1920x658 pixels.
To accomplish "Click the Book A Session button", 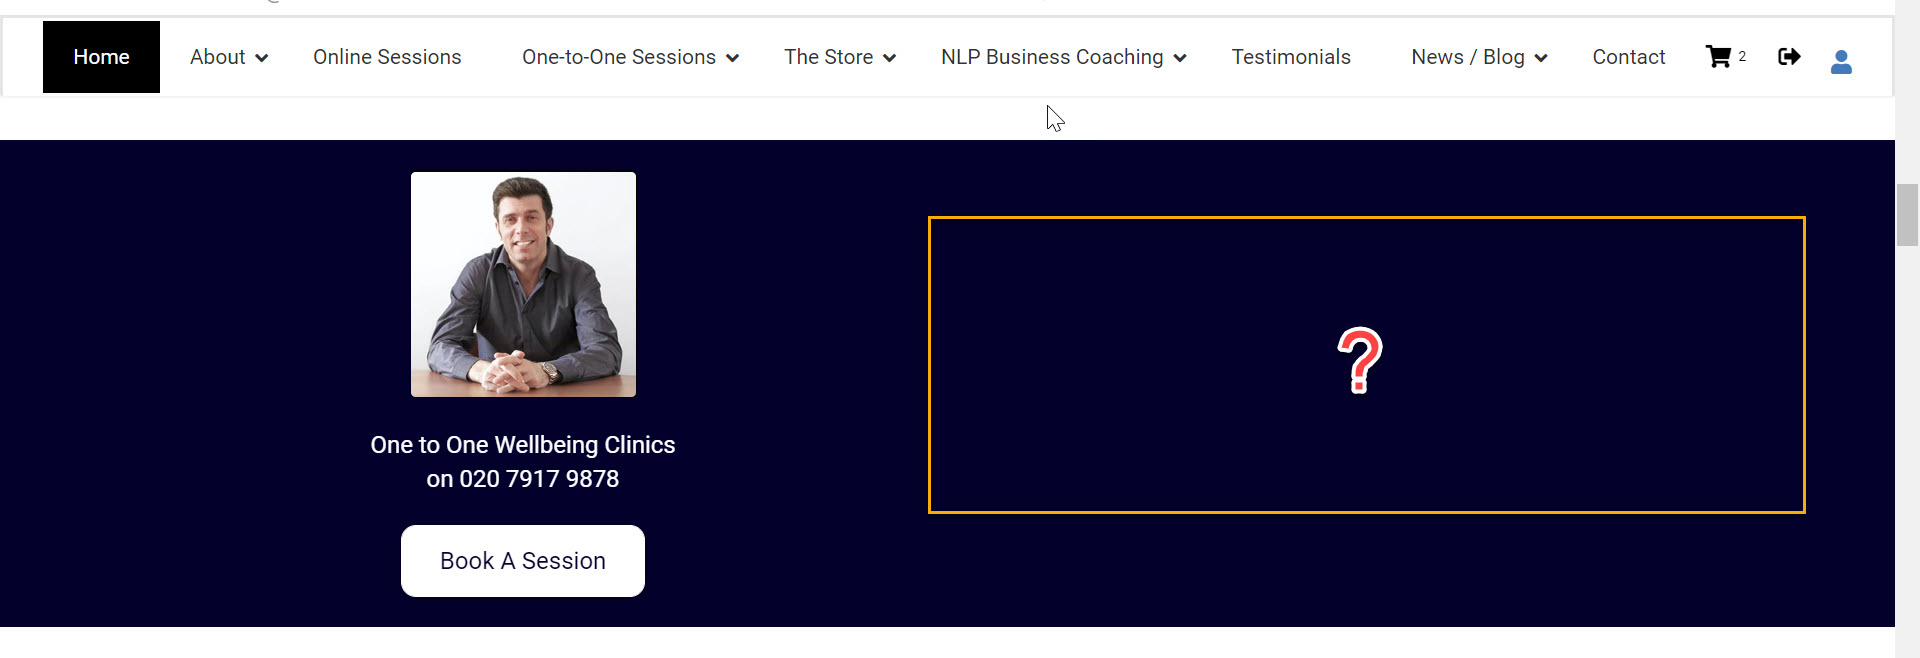I will pos(523,561).
